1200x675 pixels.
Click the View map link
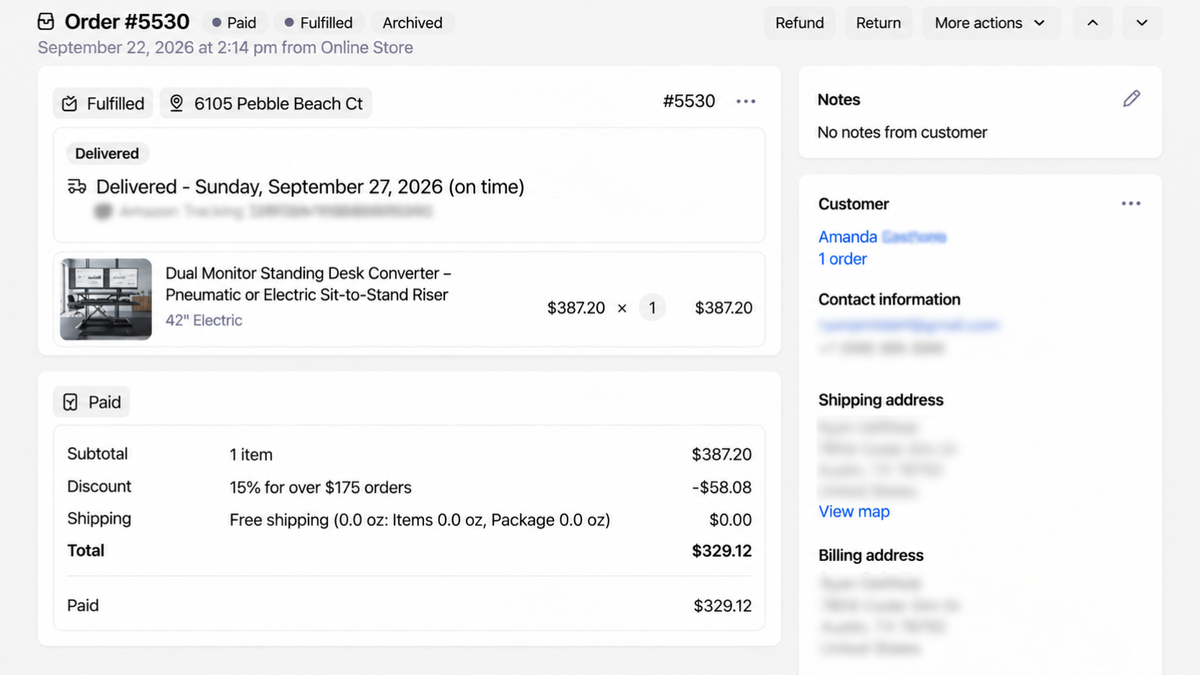coord(854,511)
